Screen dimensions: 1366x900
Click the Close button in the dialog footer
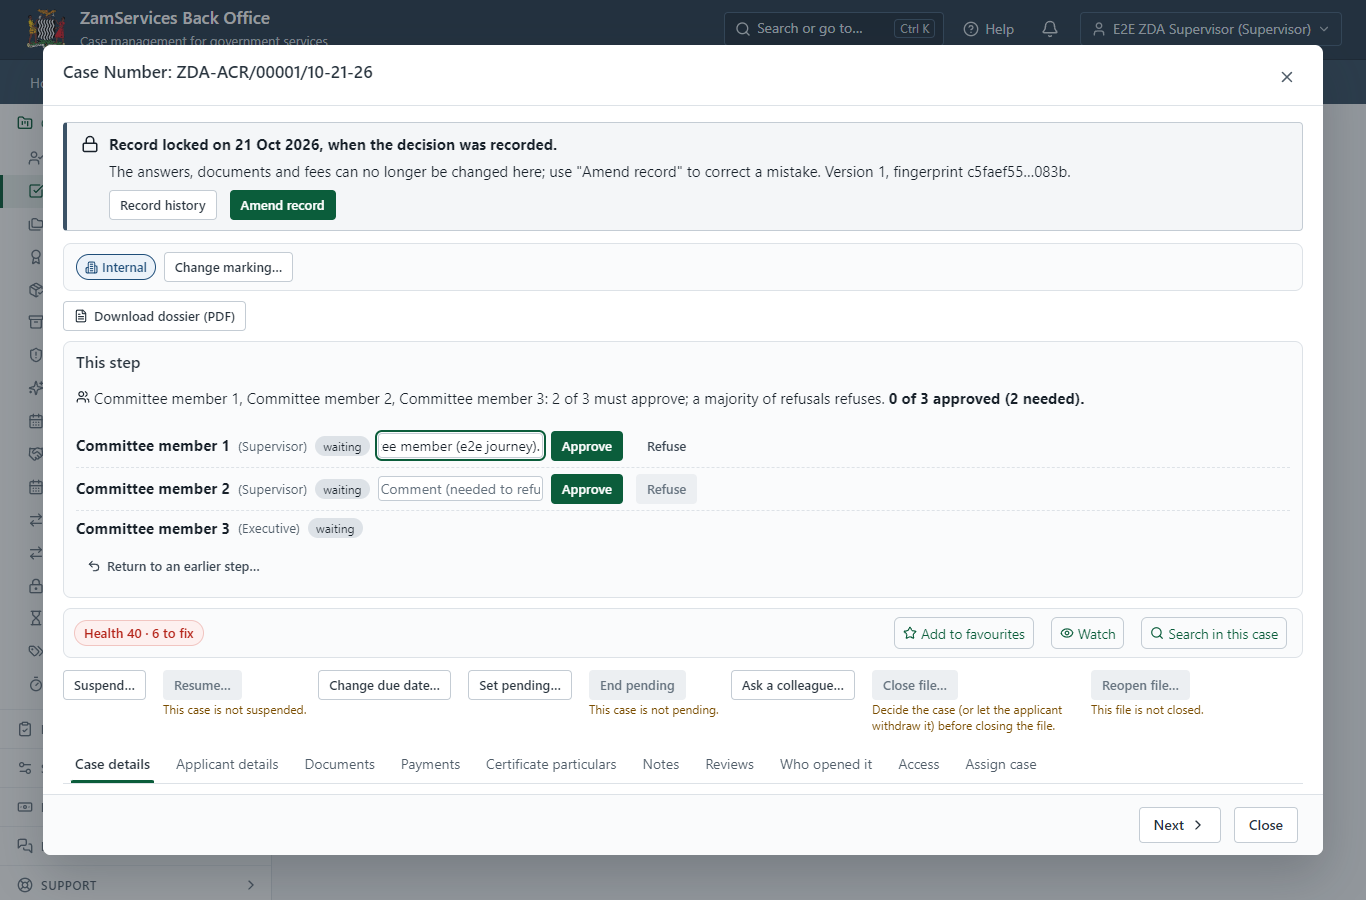point(1266,825)
